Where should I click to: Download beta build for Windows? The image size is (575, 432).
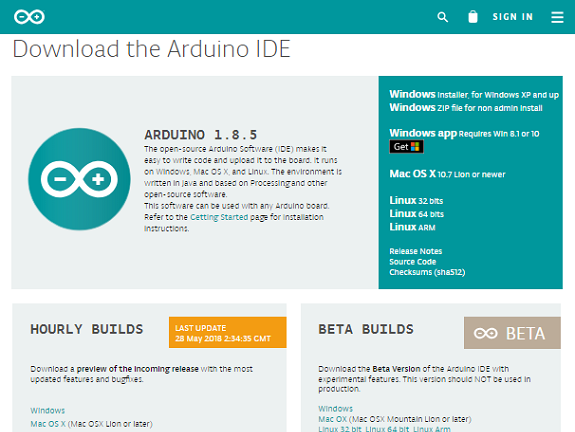coord(336,409)
